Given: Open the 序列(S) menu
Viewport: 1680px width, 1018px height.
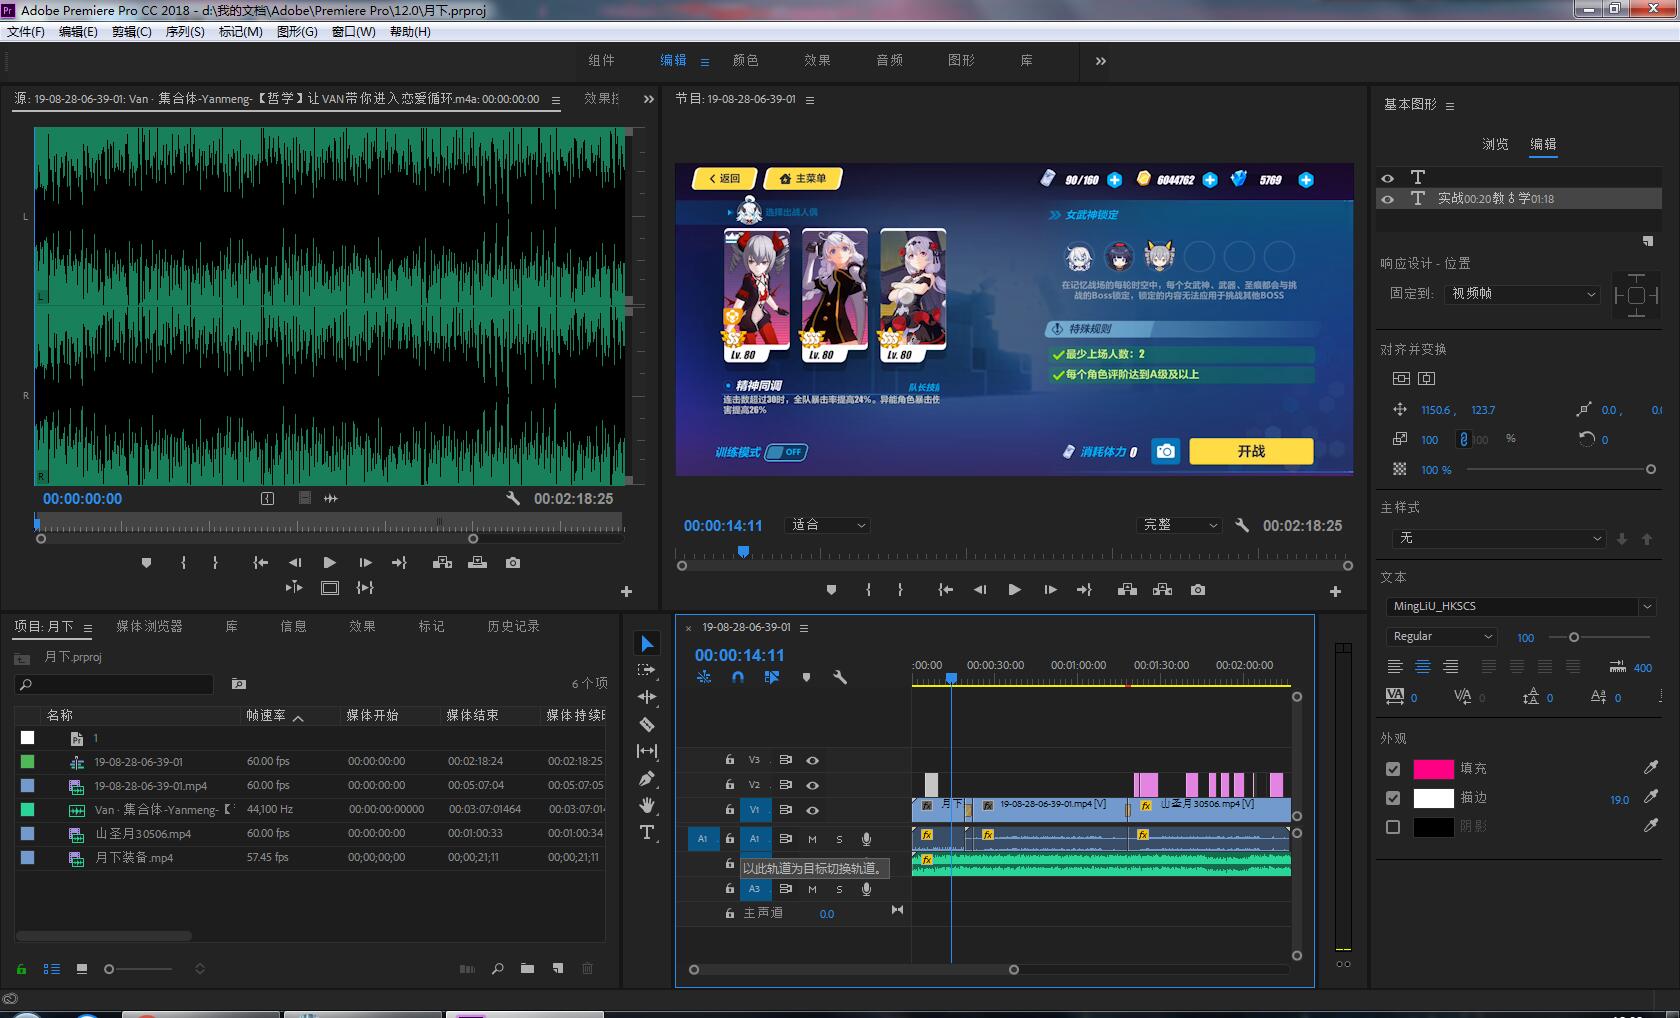Looking at the screenshot, I should click(x=185, y=32).
